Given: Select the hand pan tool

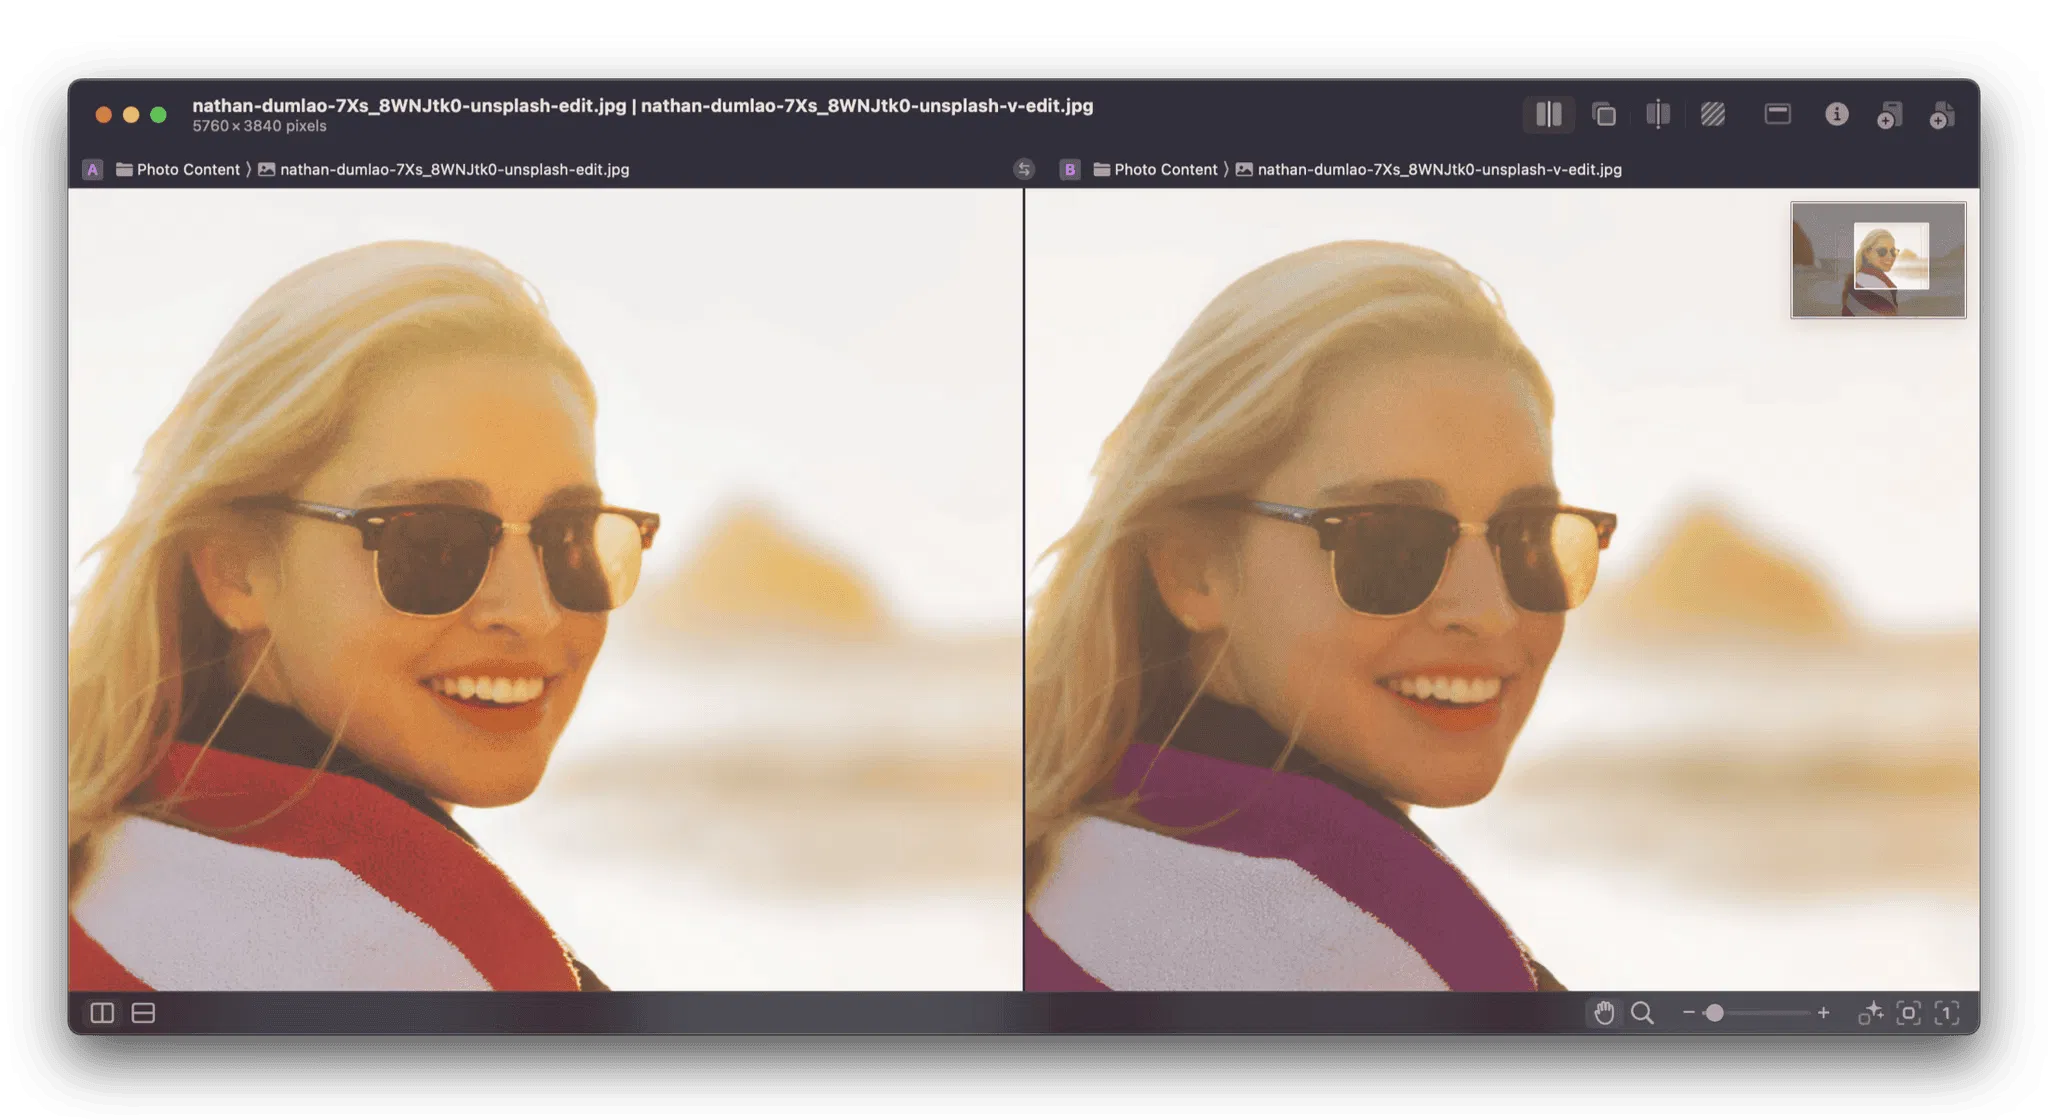Looking at the screenshot, I should 1604,1013.
